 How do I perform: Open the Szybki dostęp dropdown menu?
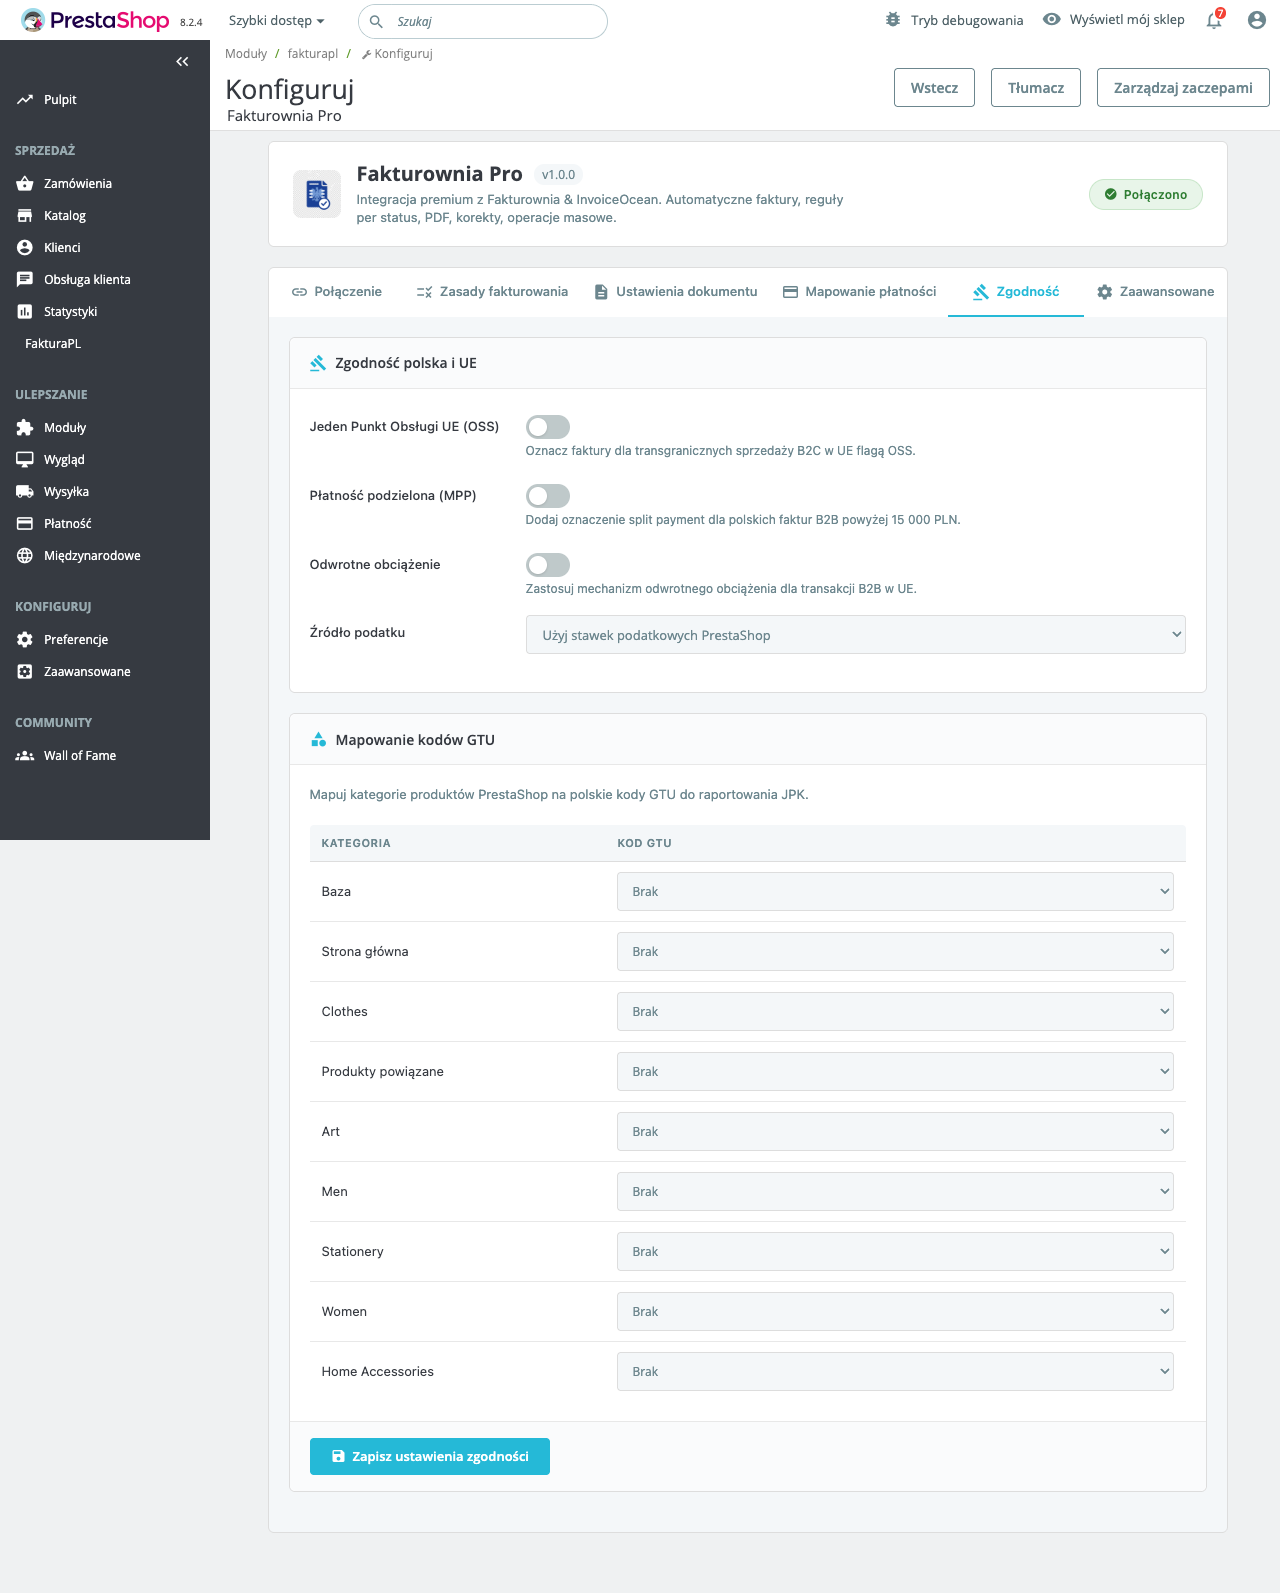[276, 21]
